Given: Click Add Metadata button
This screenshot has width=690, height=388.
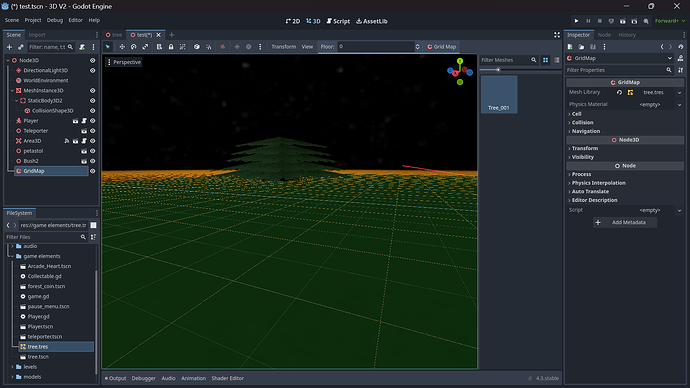Looking at the screenshot, I should 625,223.
